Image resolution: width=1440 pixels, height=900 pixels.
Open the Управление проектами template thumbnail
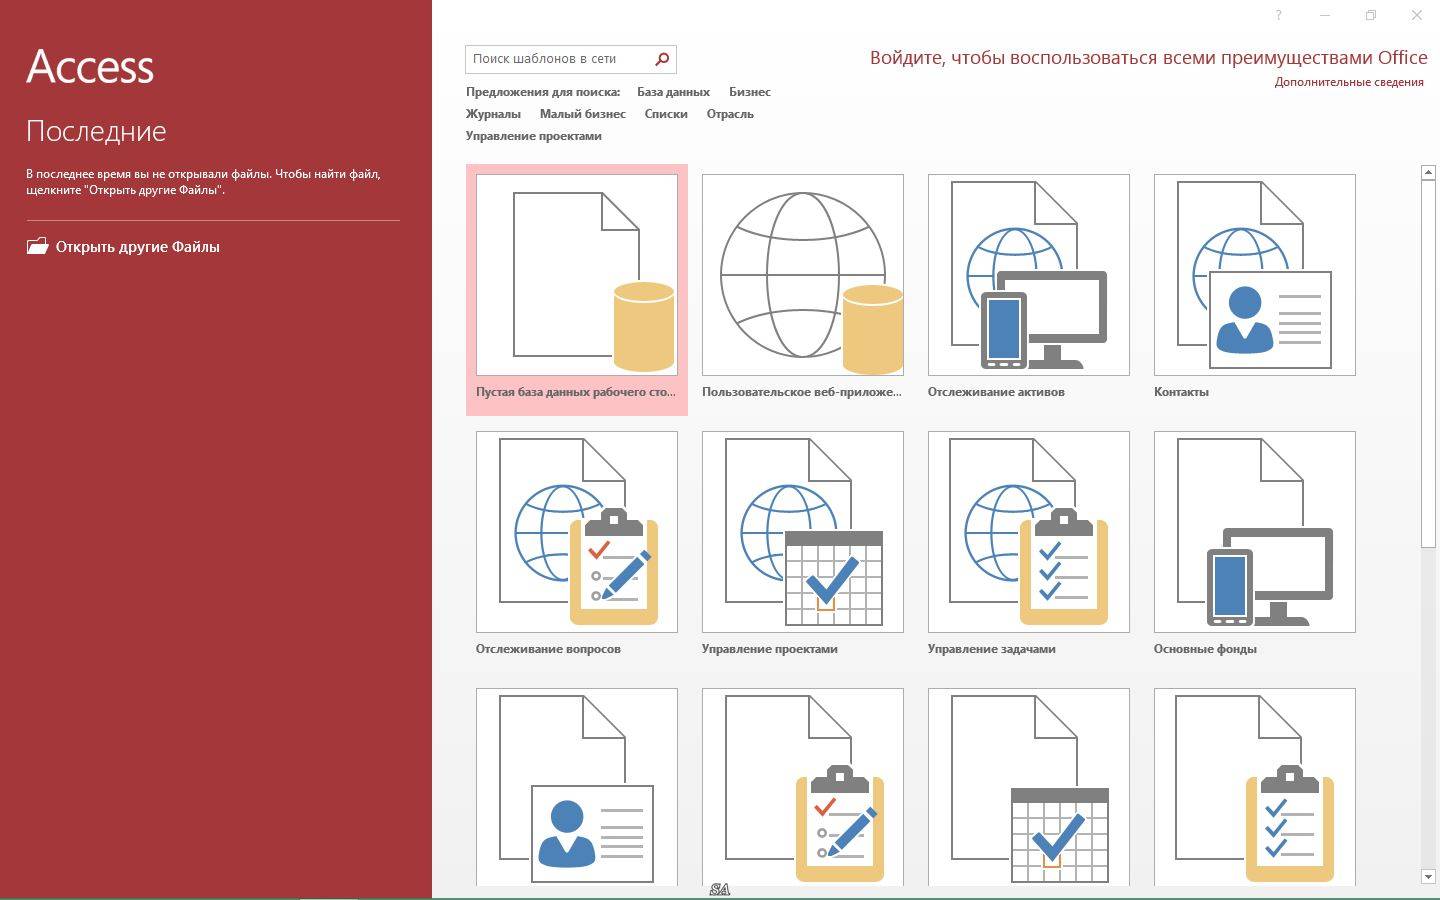pos(803,532)
